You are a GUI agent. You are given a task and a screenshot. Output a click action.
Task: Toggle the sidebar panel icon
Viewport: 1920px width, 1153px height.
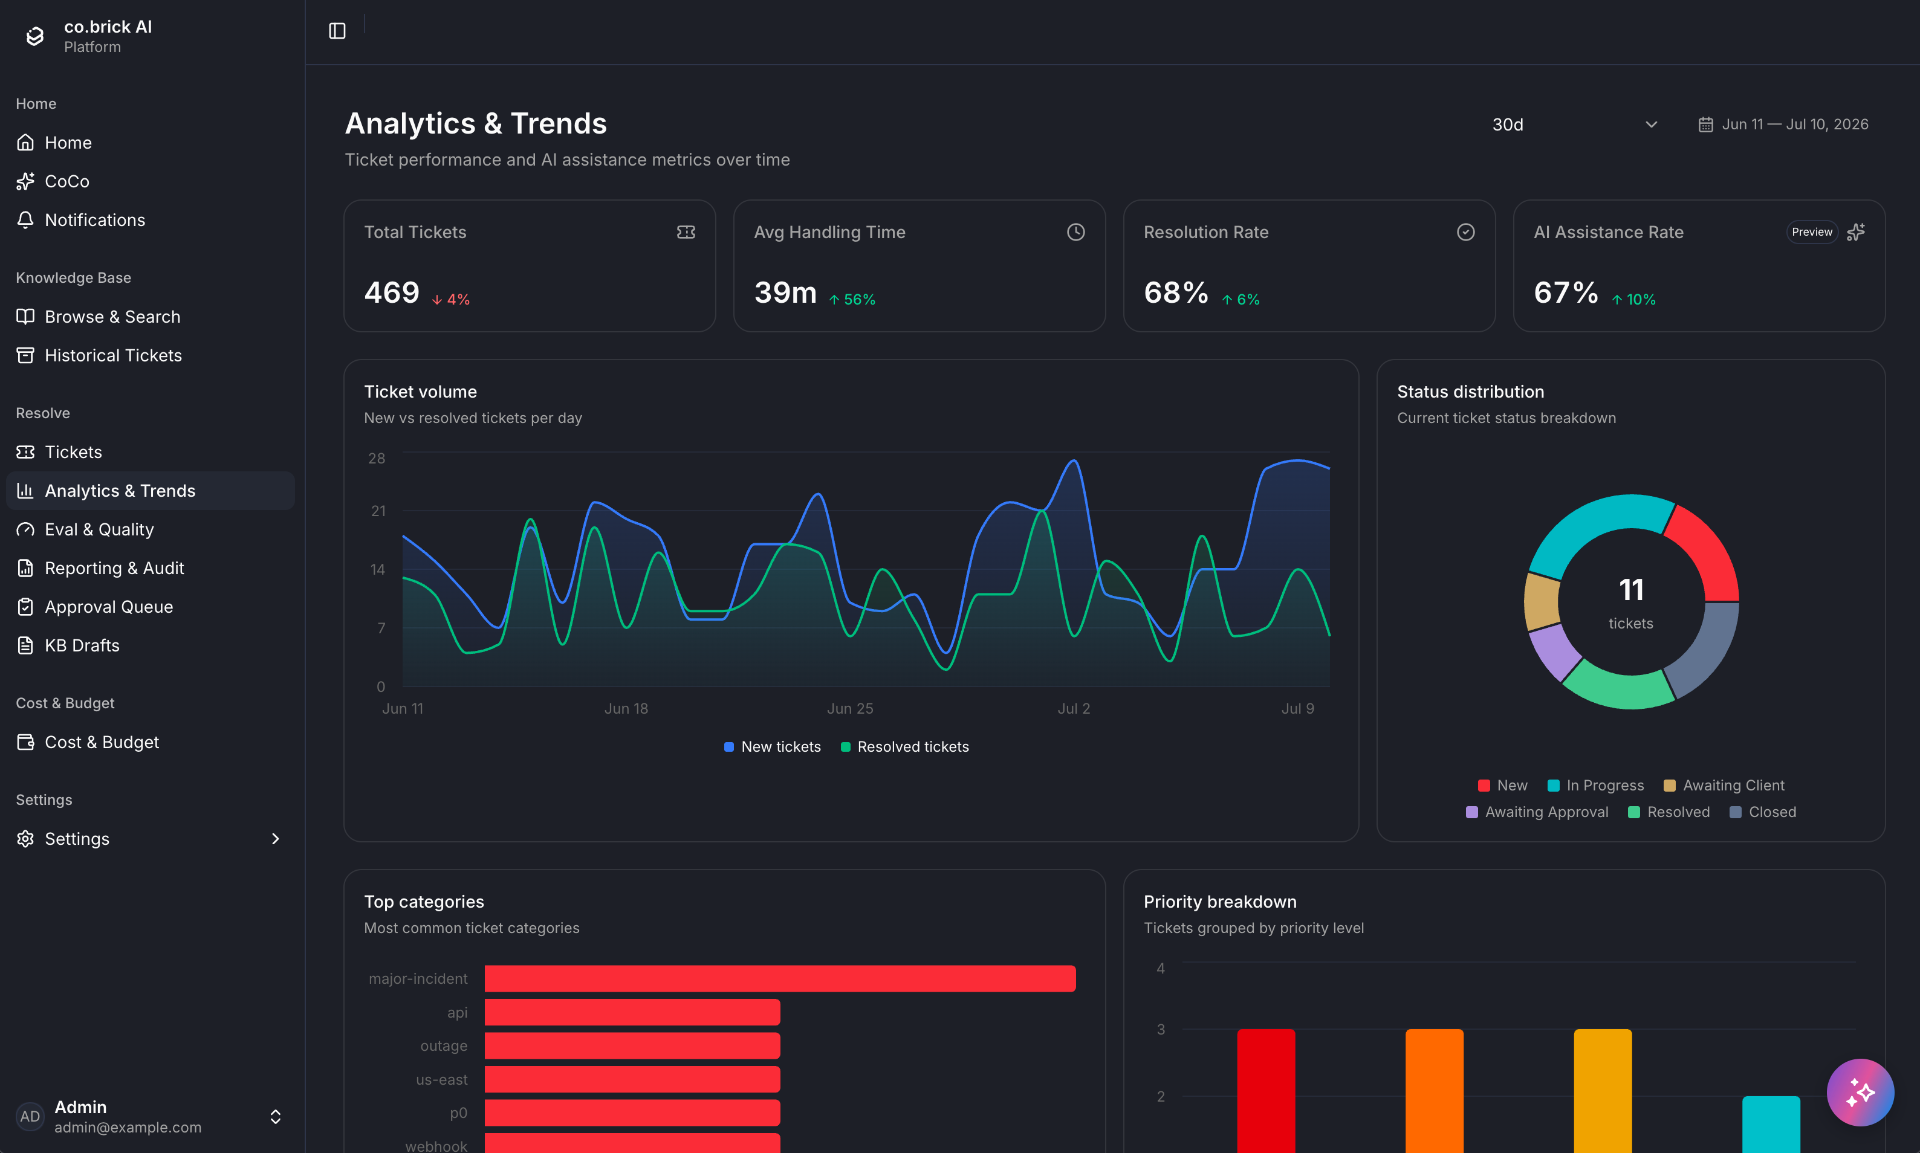tap(337, 31)
